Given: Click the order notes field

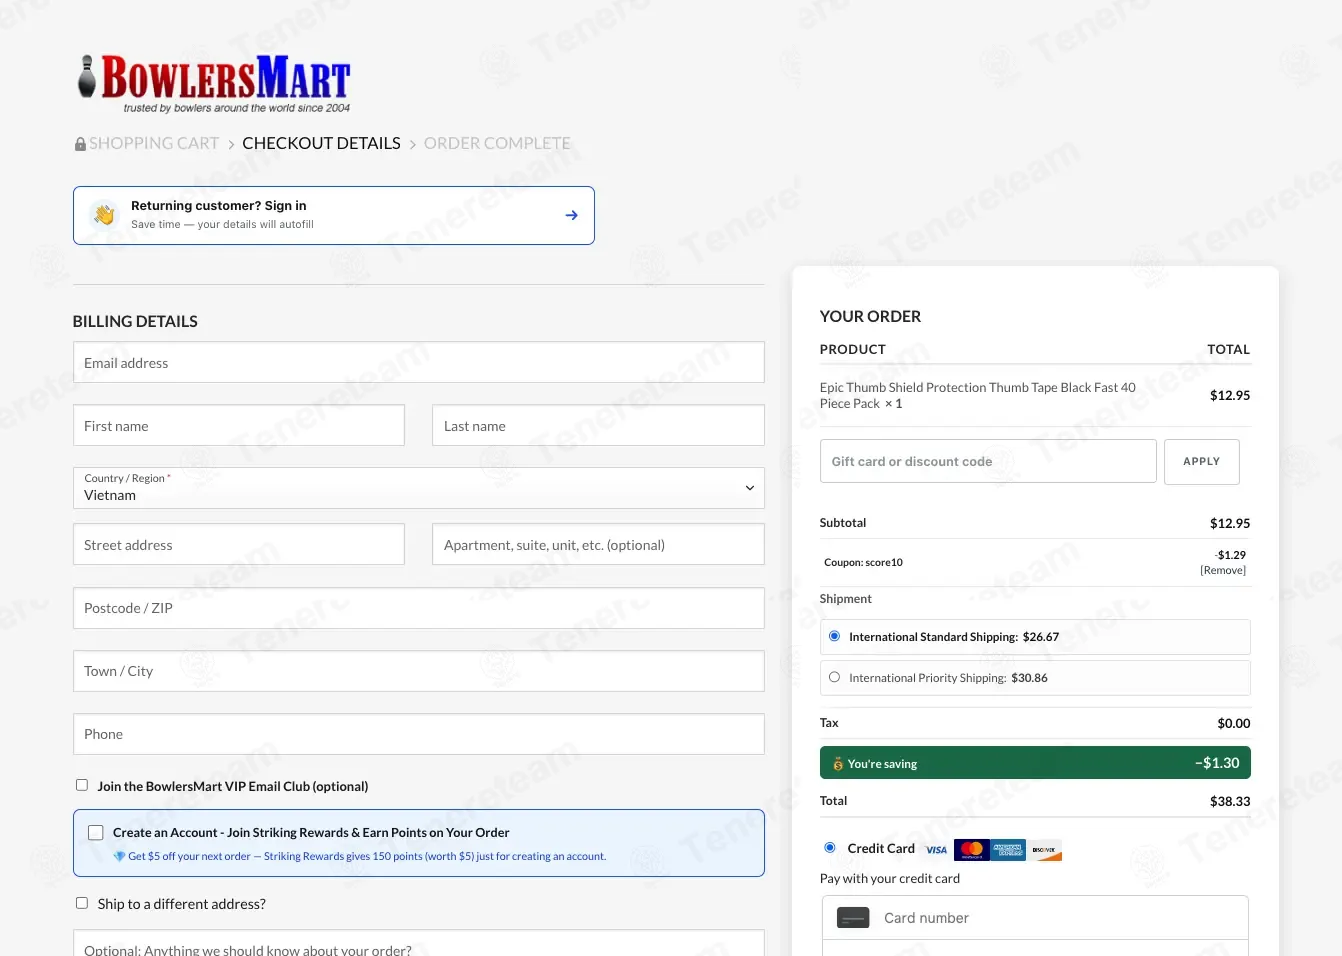Looking at the screenshot, I should 419,943.
